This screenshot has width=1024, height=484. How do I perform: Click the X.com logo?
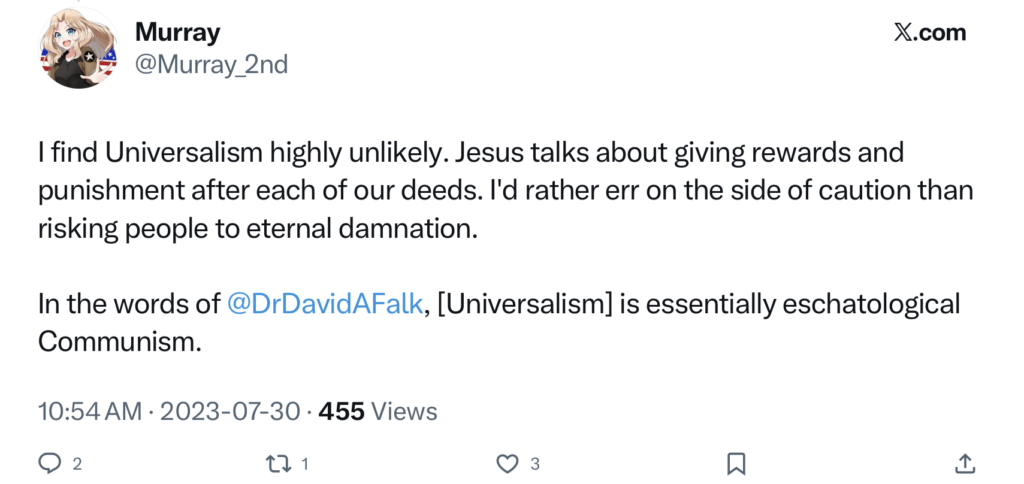tap(929, 32)
